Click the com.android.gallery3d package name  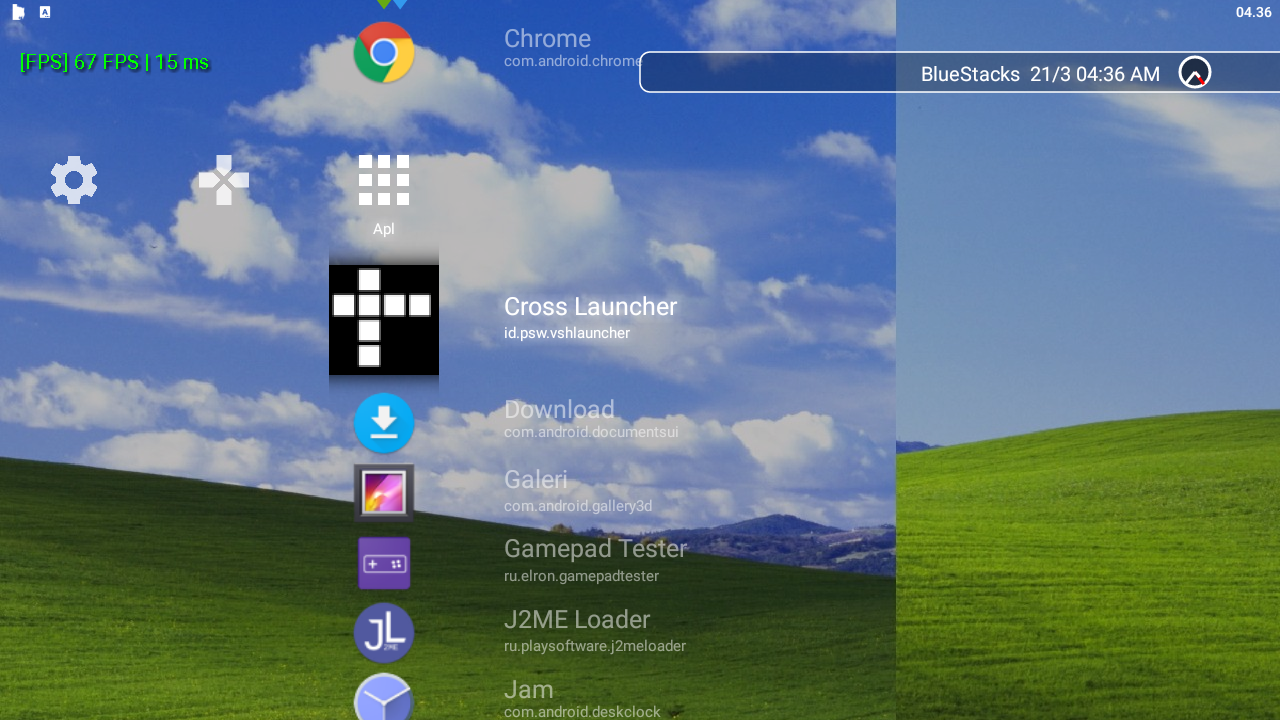click(578, 506)
